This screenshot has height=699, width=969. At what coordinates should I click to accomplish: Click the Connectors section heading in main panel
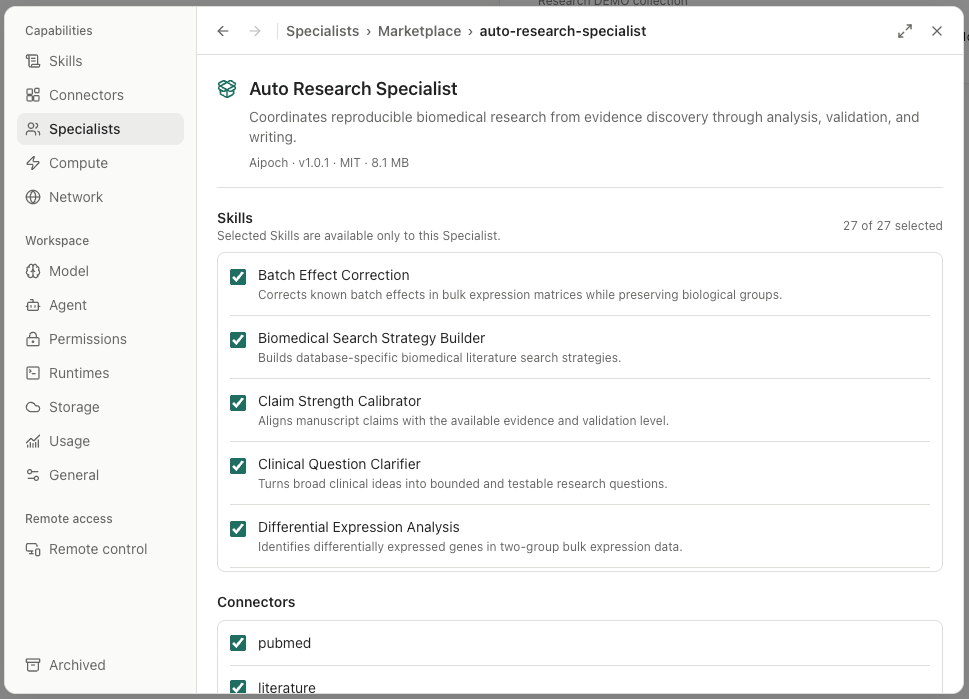pyautogui.click(x=256, y=602)
